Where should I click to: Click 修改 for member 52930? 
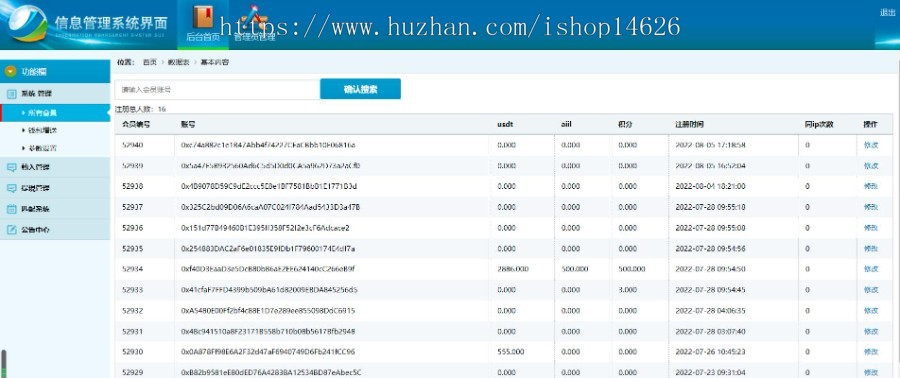[x=871, y=352]
